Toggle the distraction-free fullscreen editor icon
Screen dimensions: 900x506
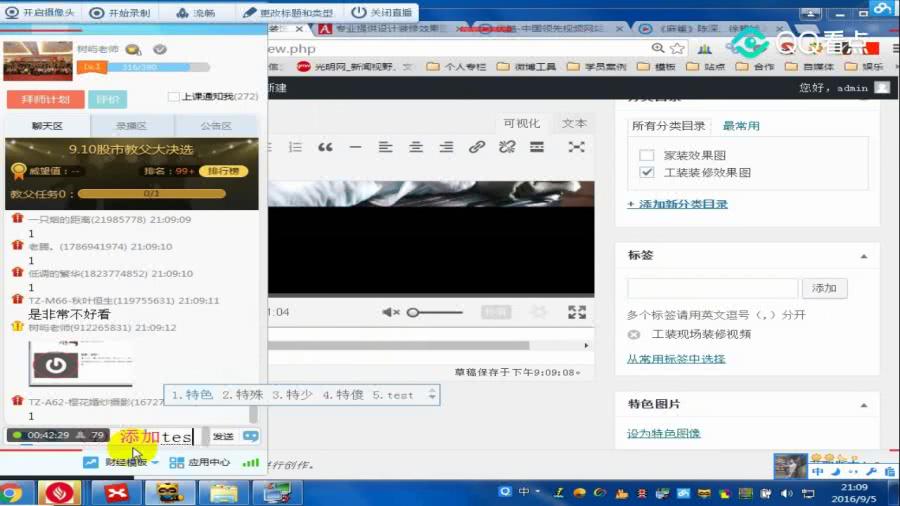(x=576, y=147)
